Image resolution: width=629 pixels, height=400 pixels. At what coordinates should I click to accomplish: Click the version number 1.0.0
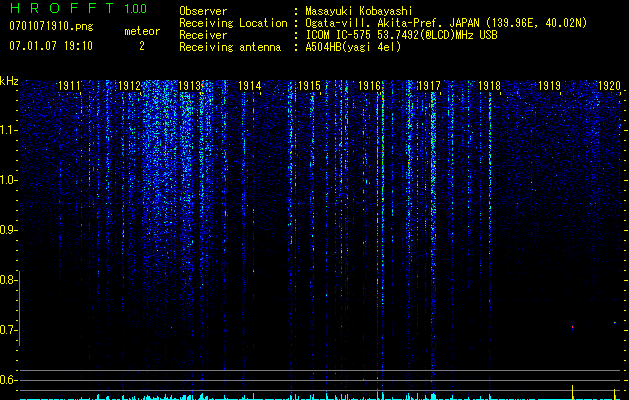point(135,9)
